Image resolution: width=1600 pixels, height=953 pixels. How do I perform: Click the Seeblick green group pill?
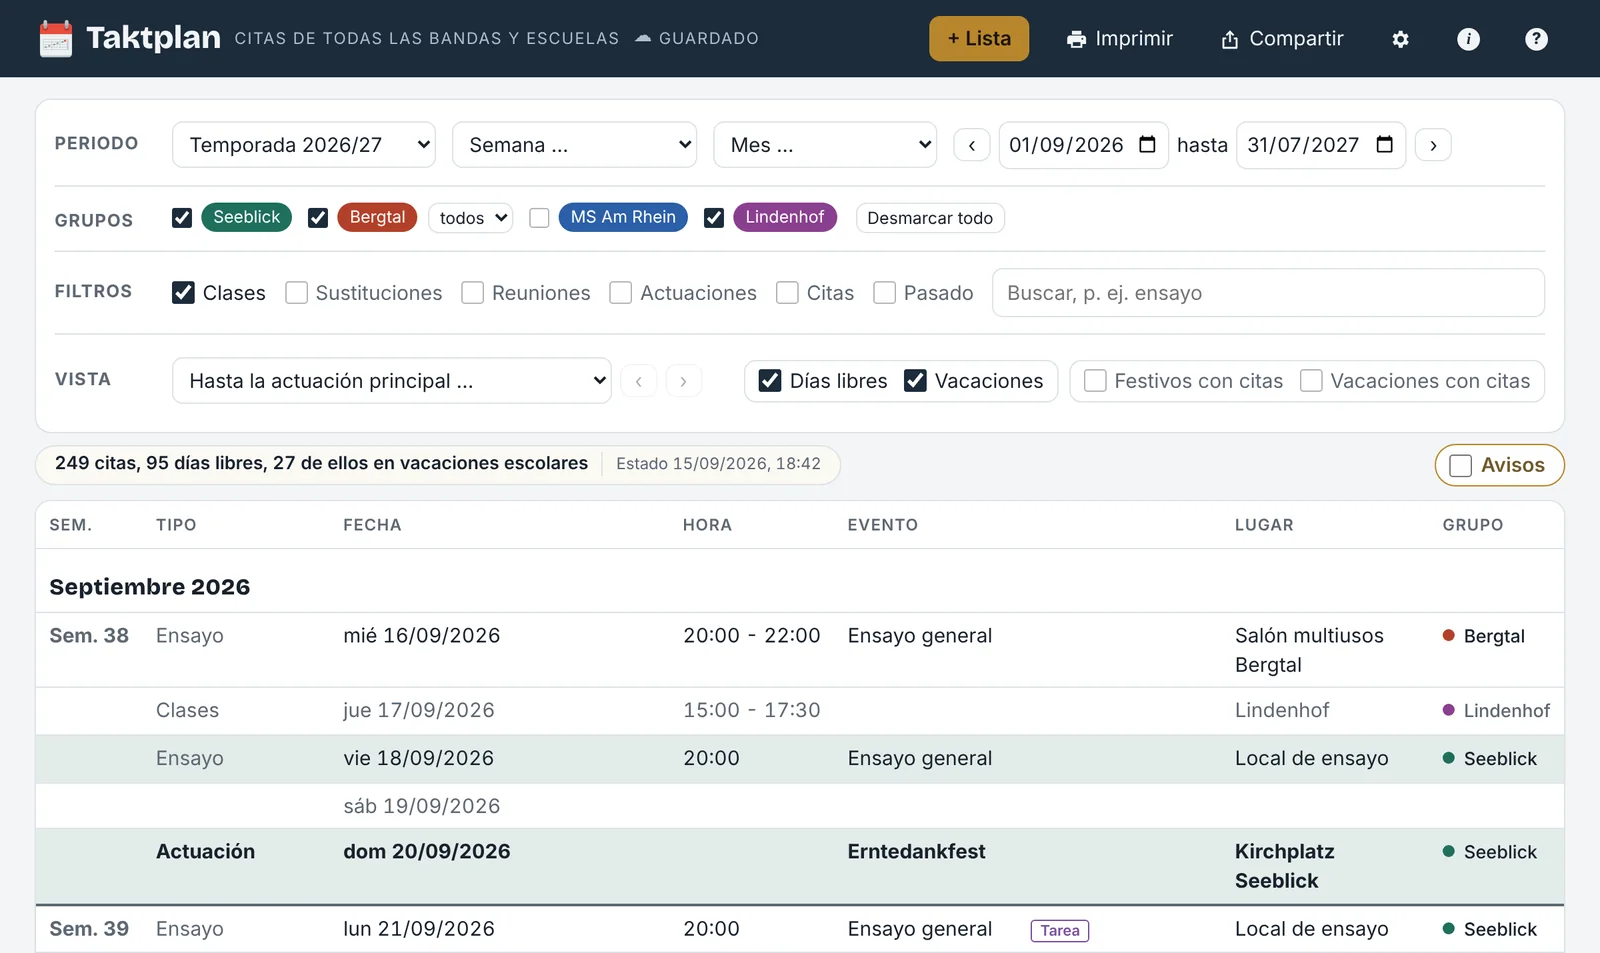coord(246,217)
